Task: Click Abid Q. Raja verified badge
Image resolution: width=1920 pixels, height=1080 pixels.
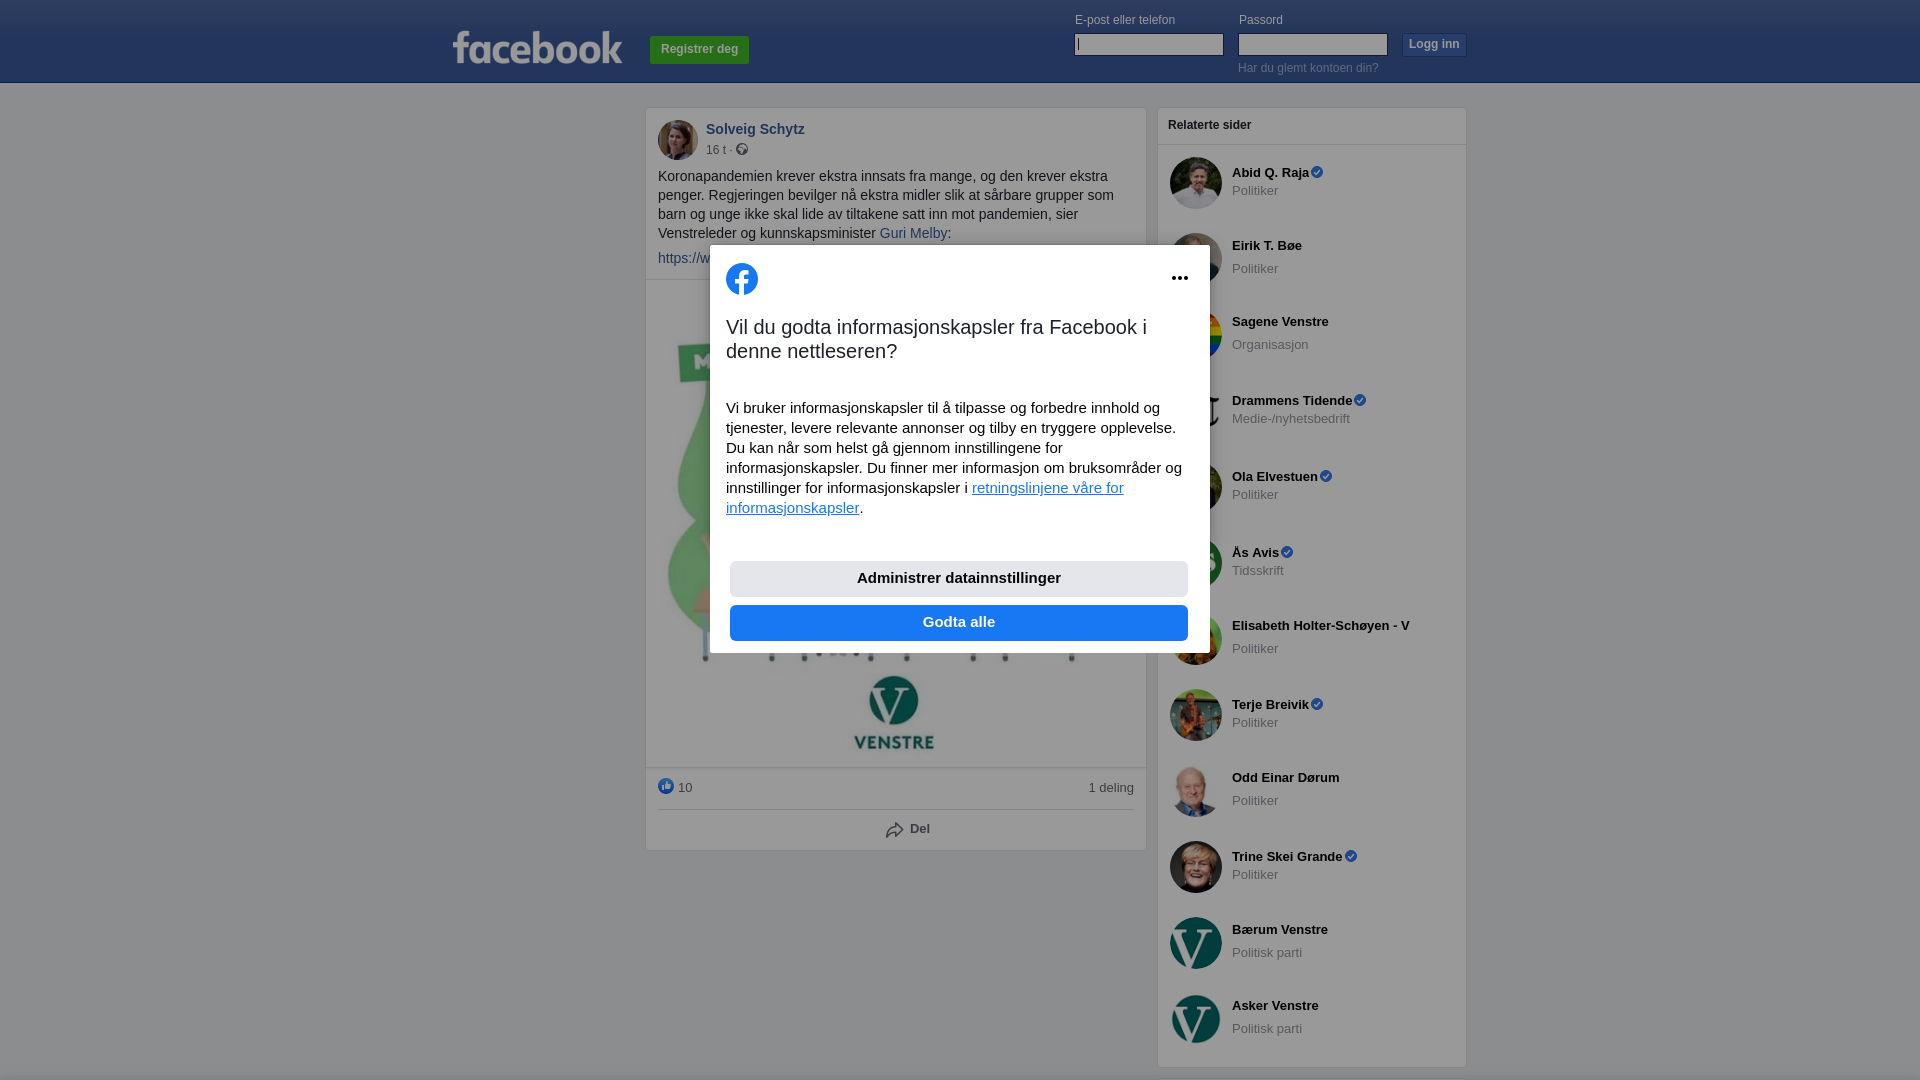Action: point(1317,173)
